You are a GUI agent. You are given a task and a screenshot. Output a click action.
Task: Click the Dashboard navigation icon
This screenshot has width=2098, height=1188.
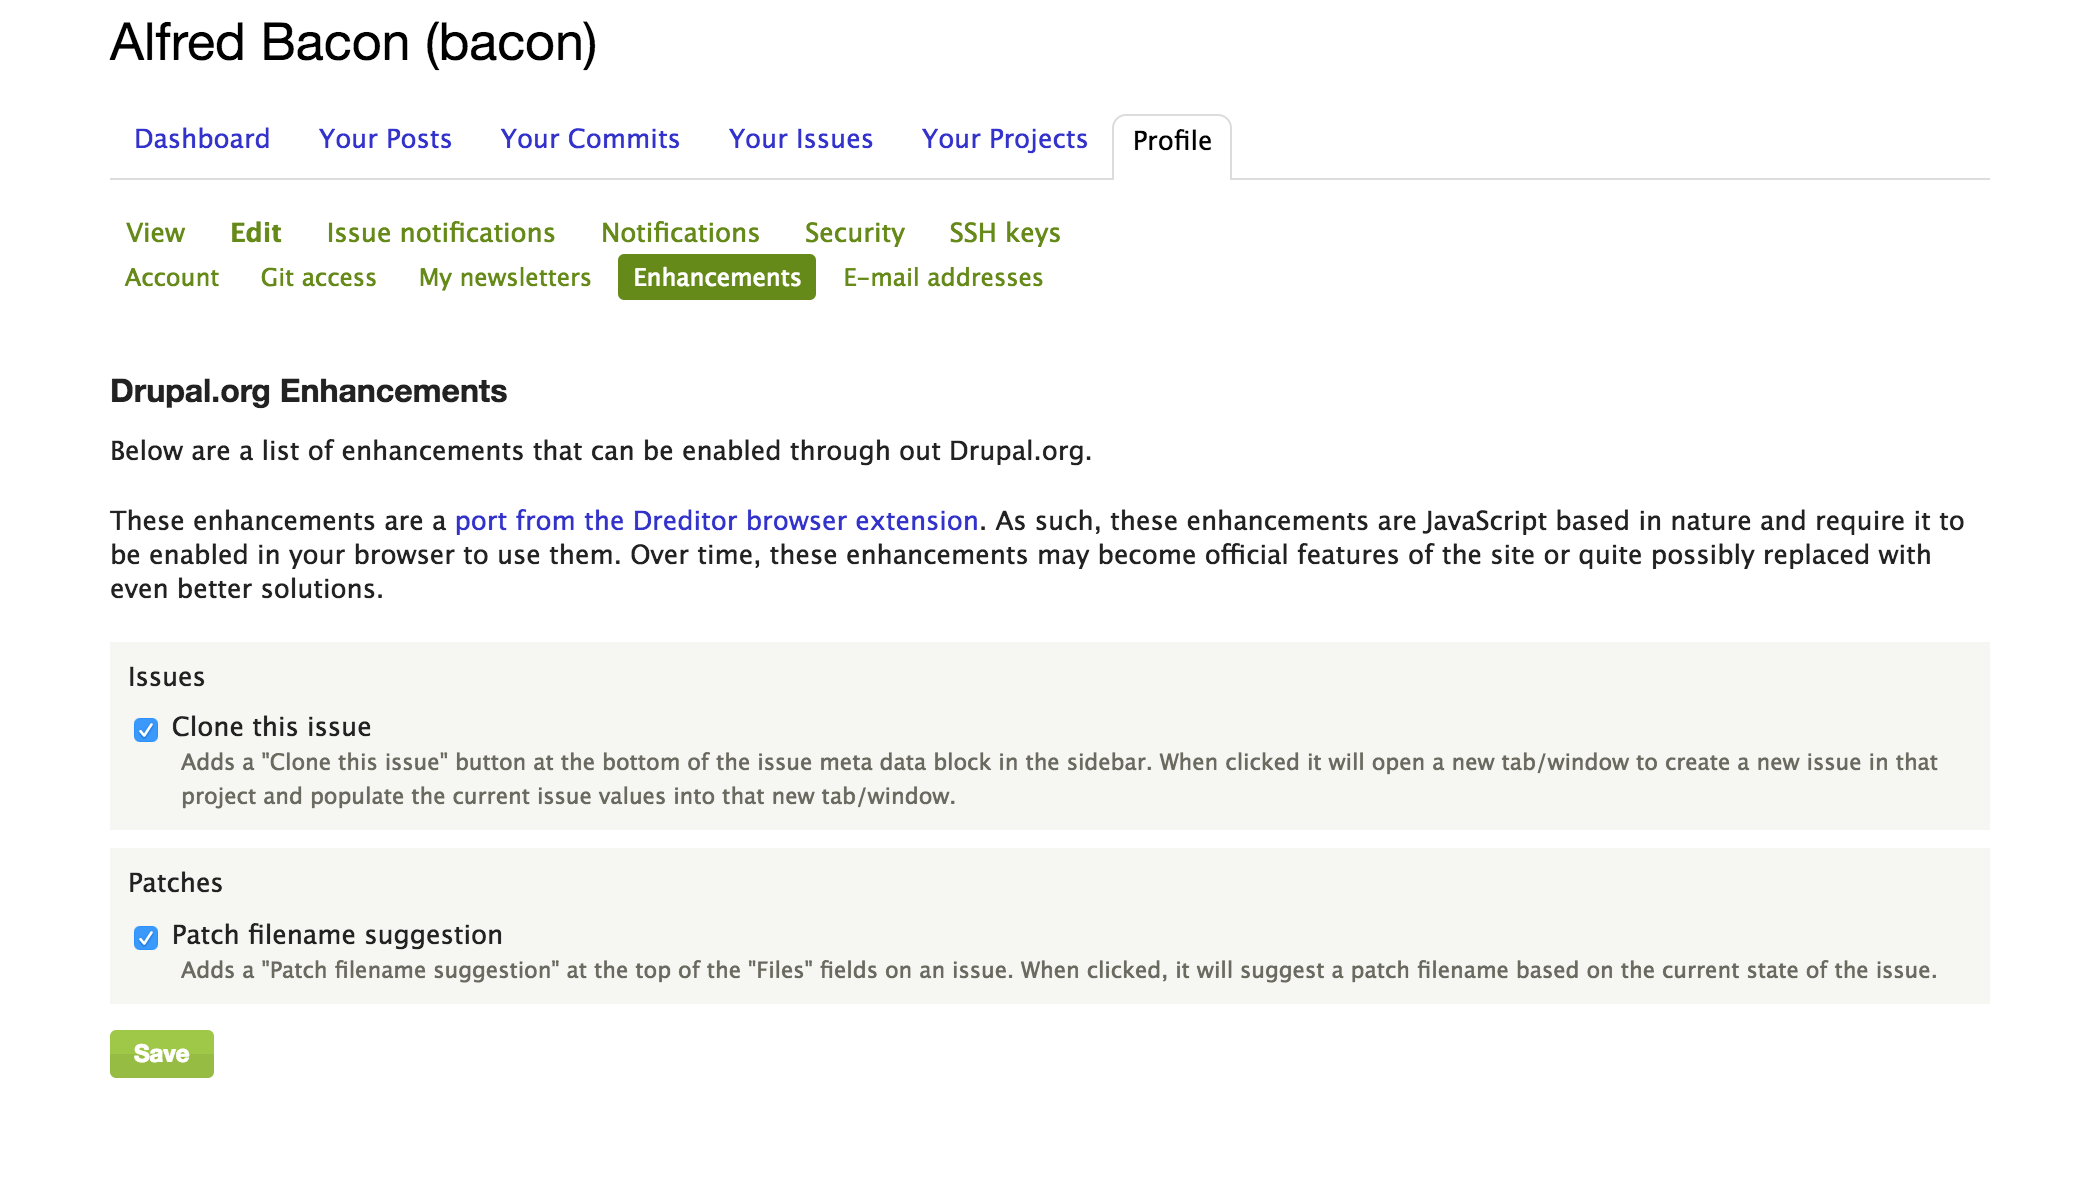(x=200, y=138)
